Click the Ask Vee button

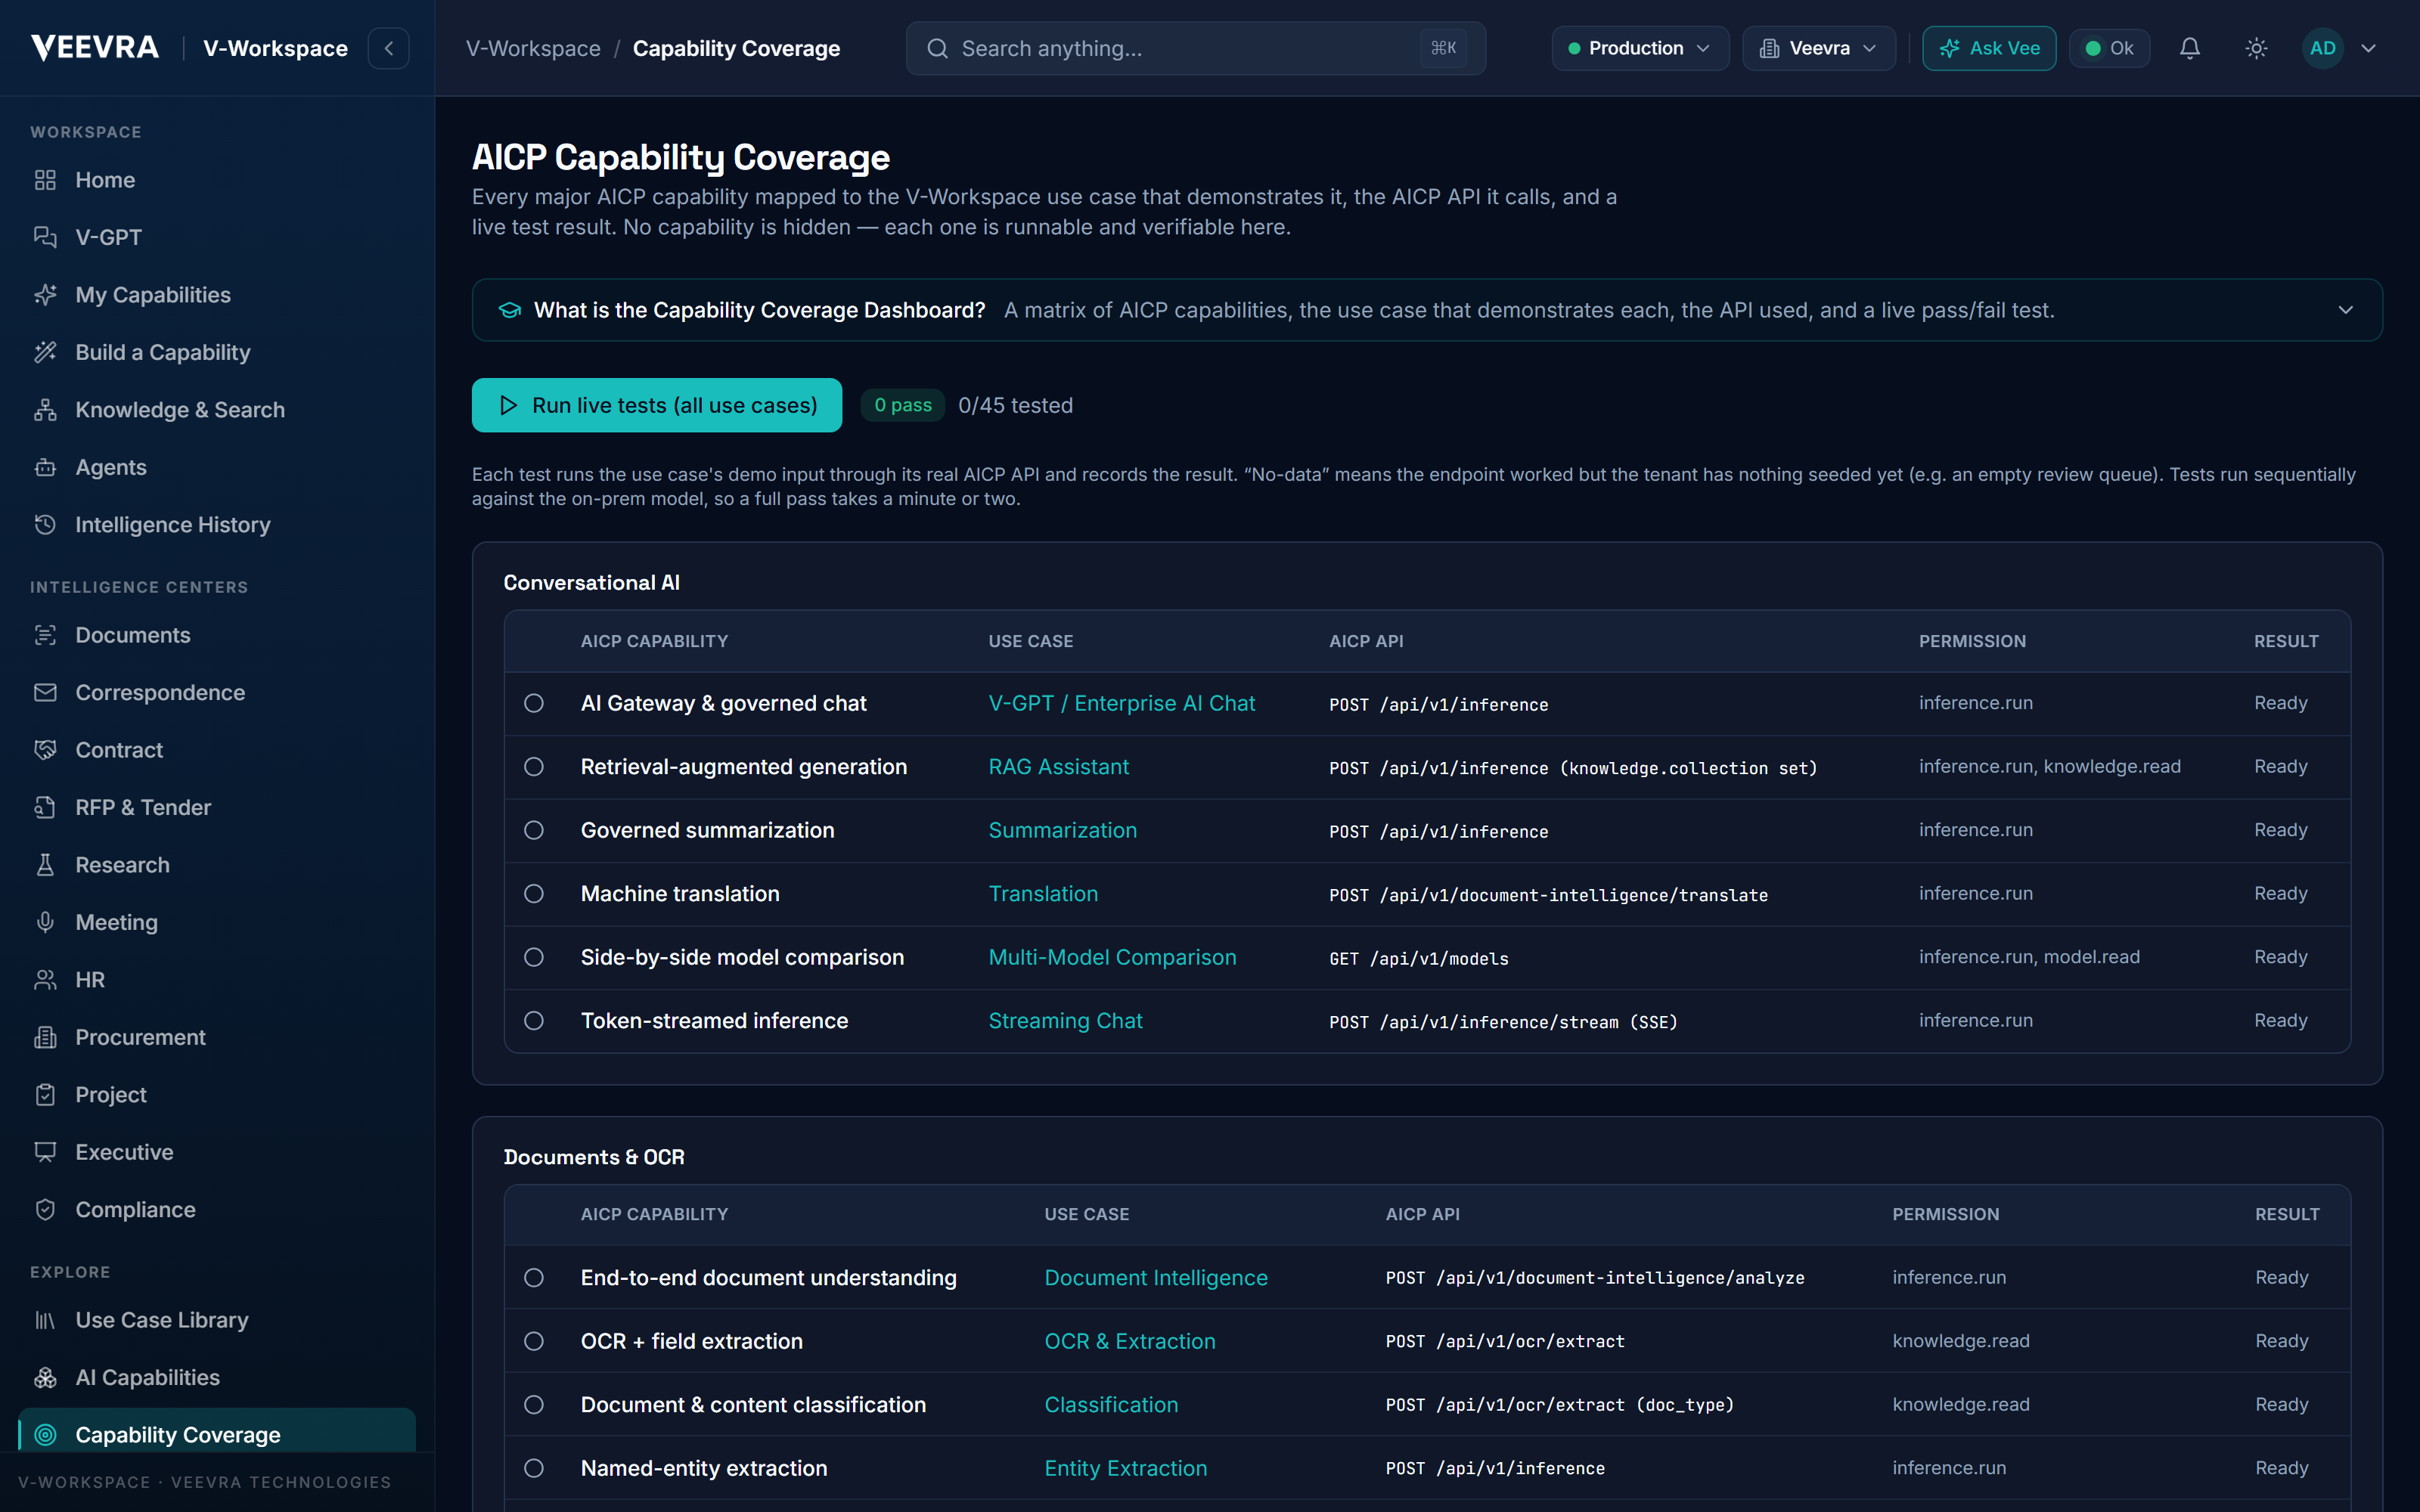point(1989,48)
